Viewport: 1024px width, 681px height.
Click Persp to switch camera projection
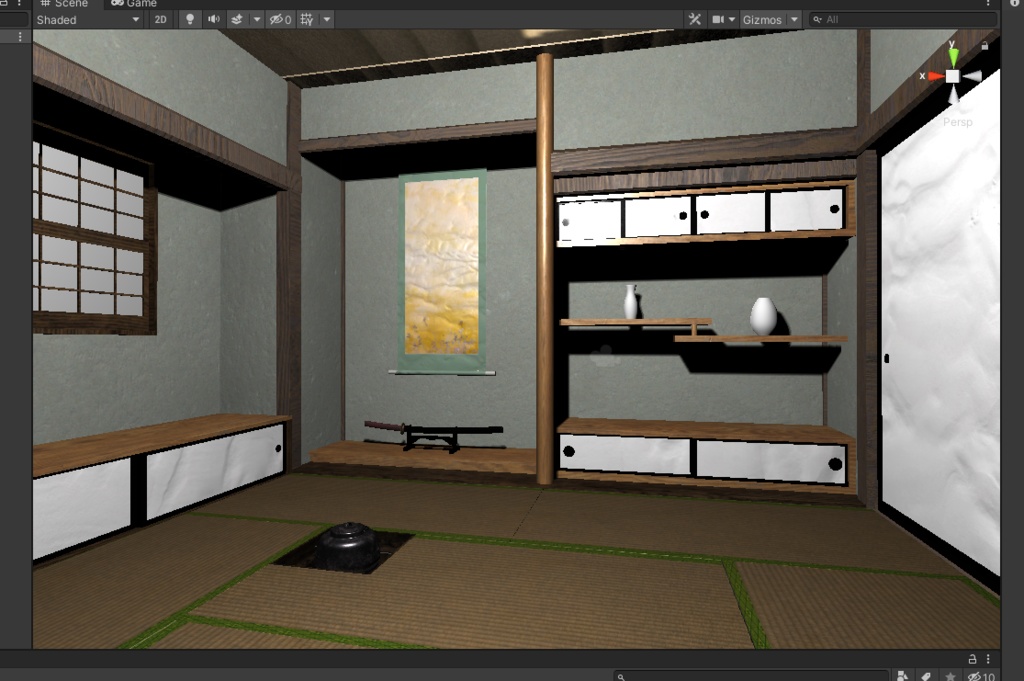coord(958,121)
